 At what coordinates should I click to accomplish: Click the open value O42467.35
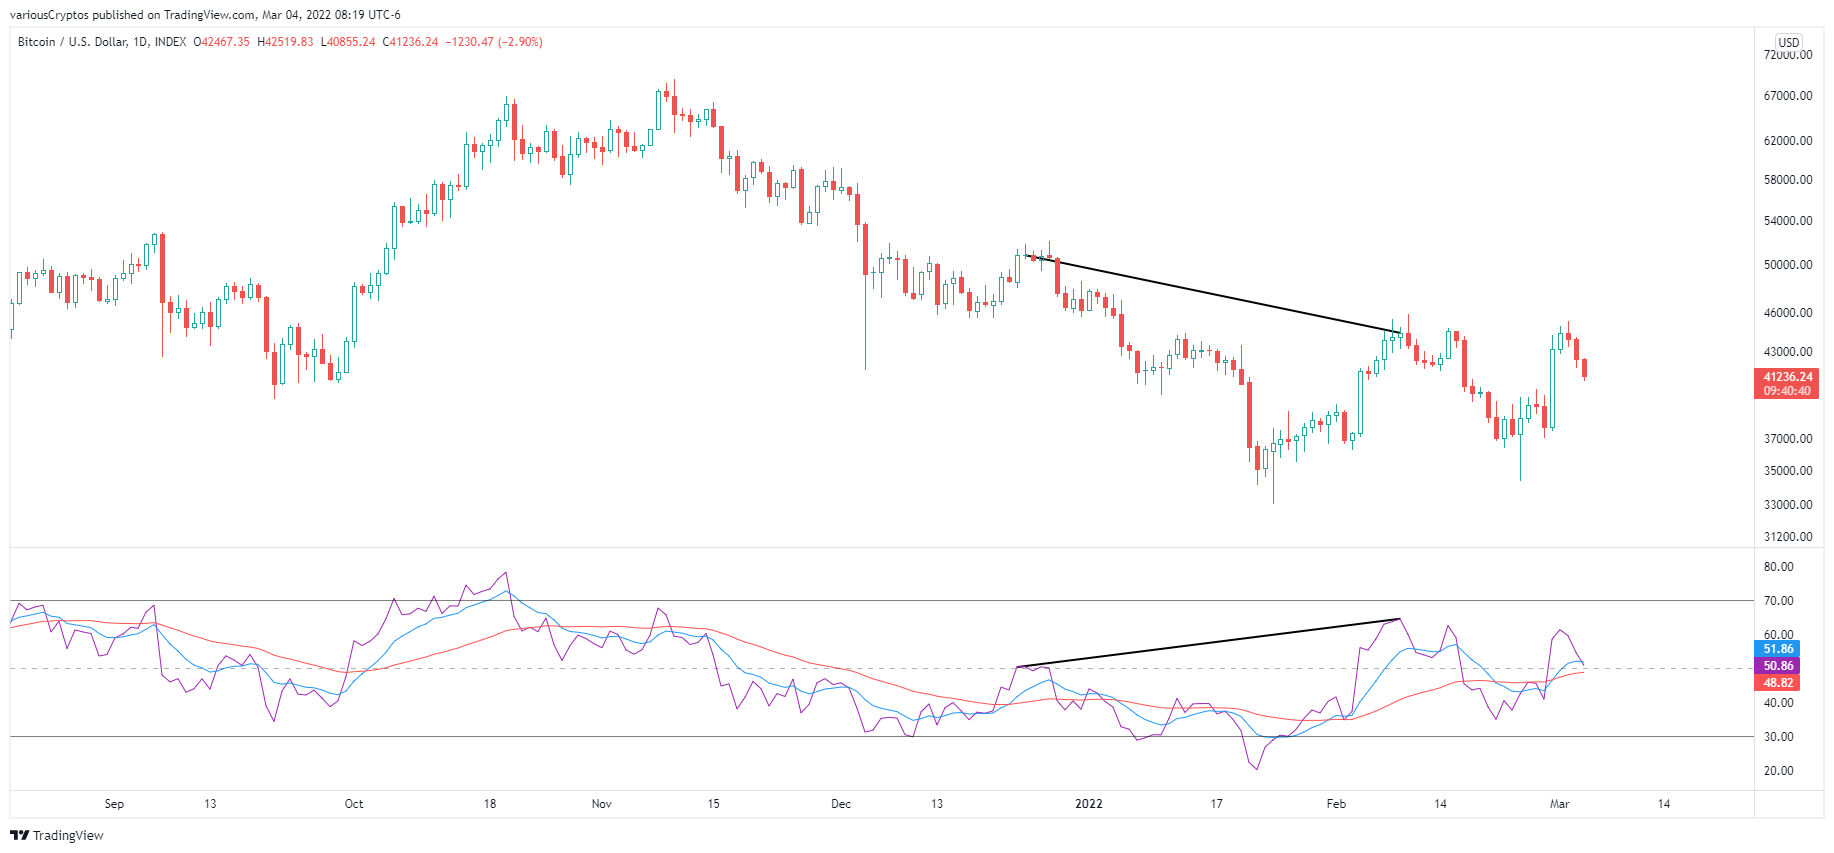222,42
